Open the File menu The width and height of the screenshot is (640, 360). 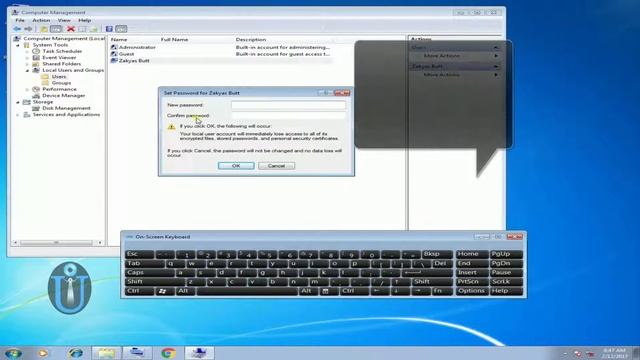coord(20,20)
